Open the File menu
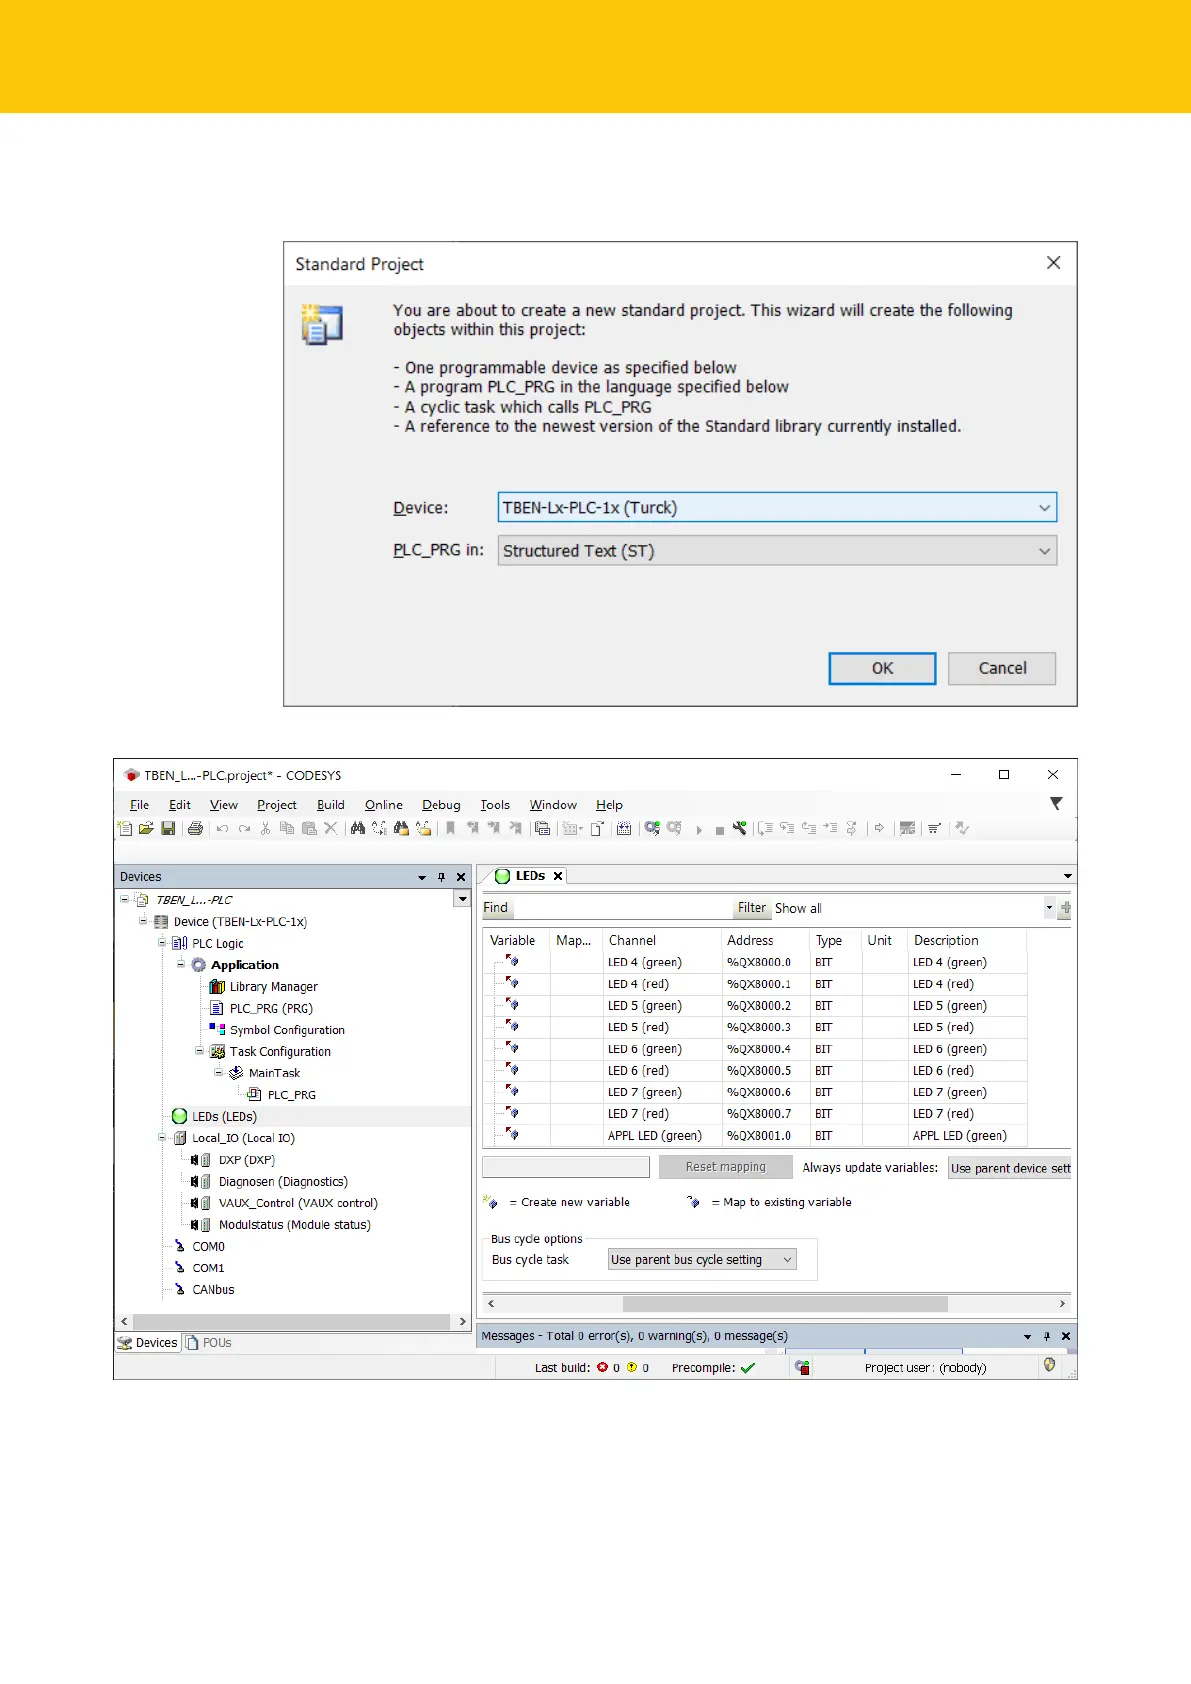 (x=139, y=805)
